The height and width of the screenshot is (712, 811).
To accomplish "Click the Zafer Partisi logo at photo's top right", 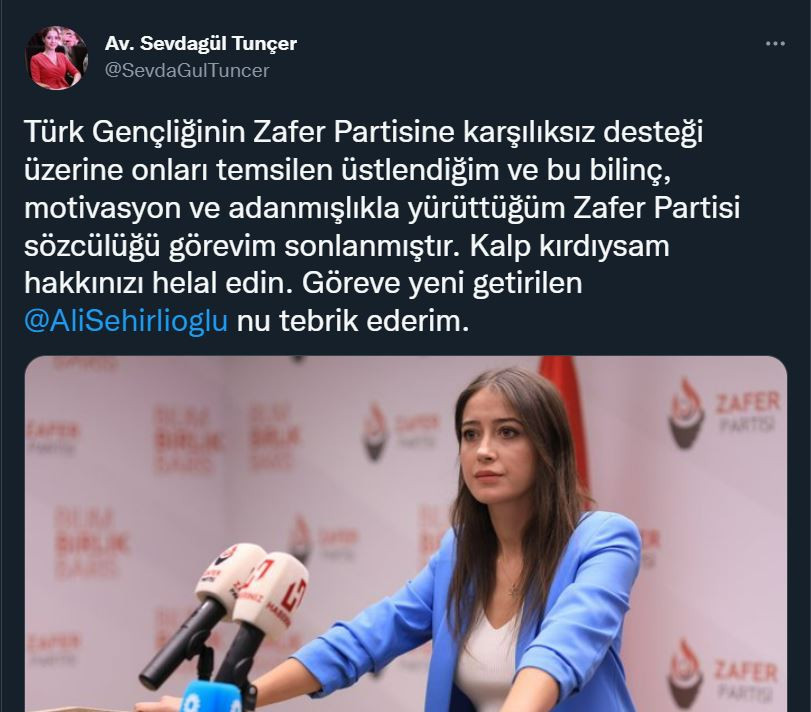I will click(x=724, y=412).
